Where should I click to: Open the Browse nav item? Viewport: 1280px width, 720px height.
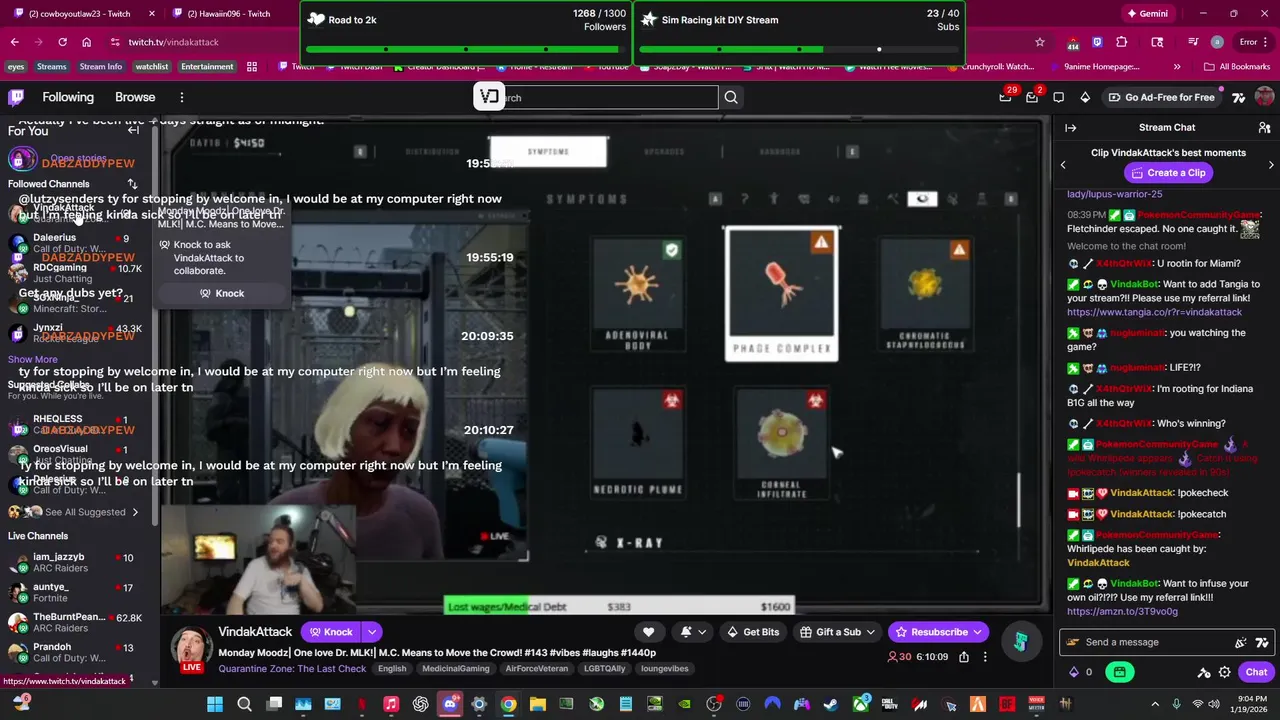135,97
